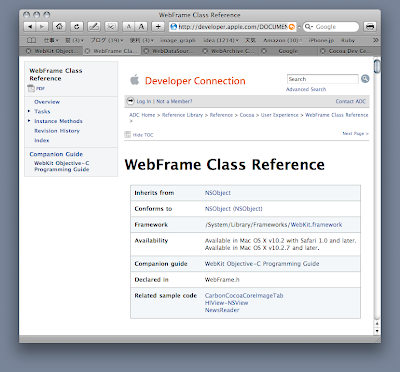Screen dimensions: 400x372
Task: Open the 便利 (3) bookmarks folder
Action: [x=142, y=40]
